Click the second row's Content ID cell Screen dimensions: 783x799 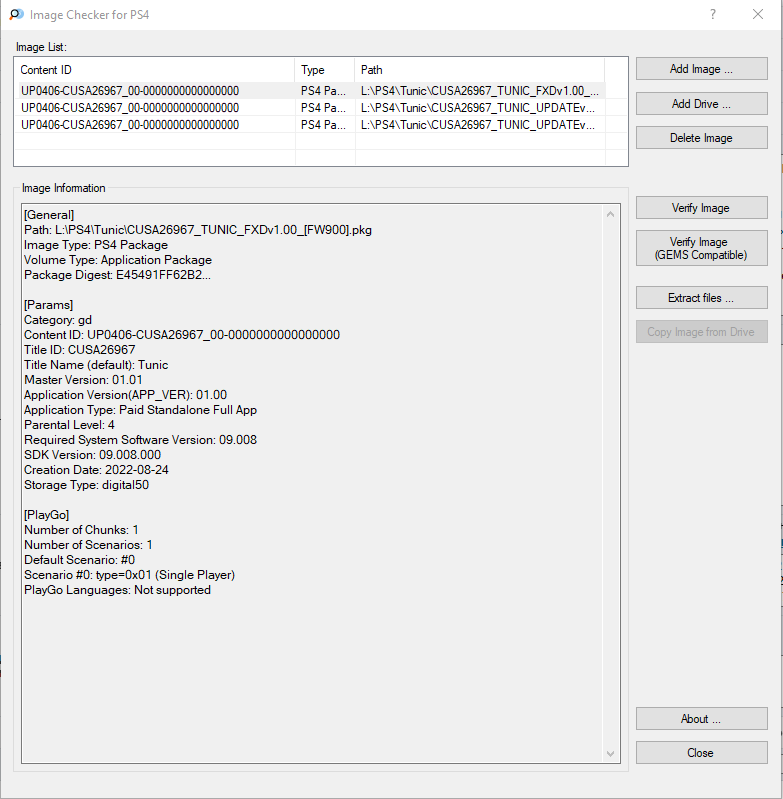point(130,108)
